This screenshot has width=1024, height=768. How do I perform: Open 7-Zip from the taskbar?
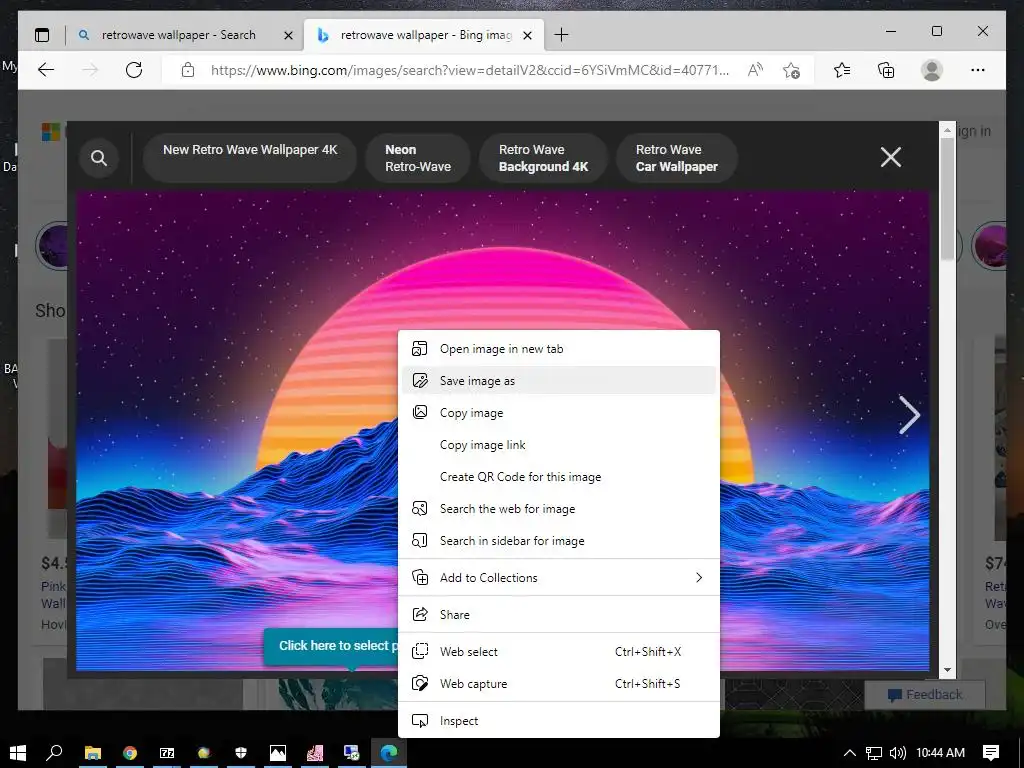pos(167,753)
